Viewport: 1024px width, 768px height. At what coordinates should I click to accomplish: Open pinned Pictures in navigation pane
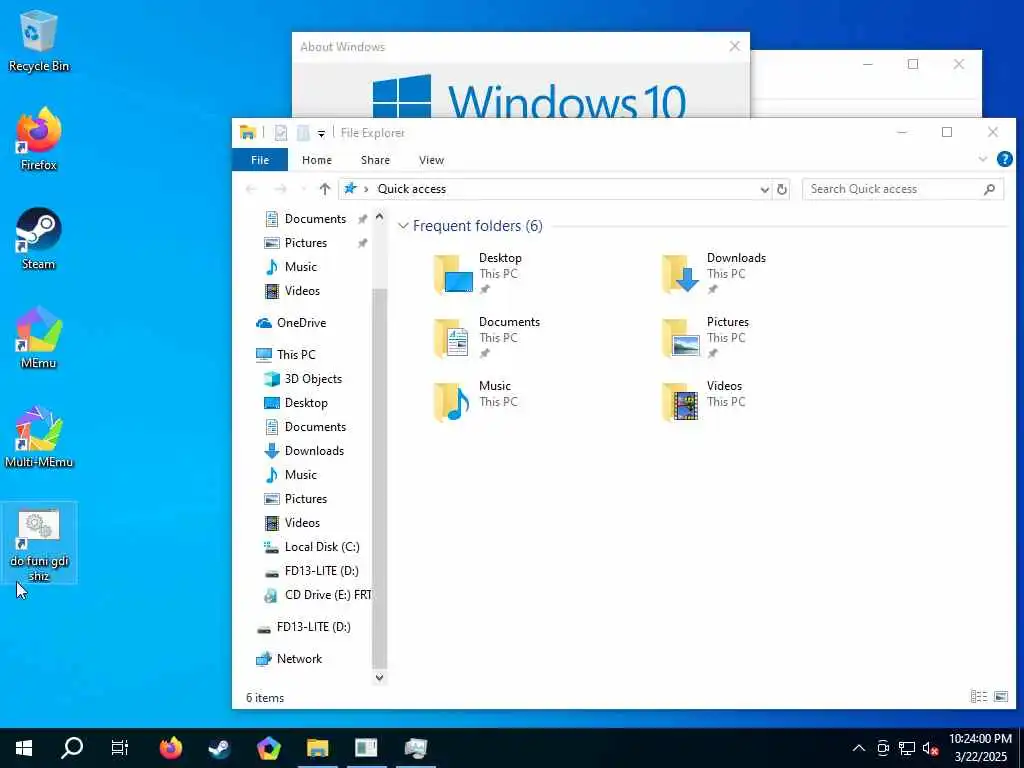pos(306,243)
